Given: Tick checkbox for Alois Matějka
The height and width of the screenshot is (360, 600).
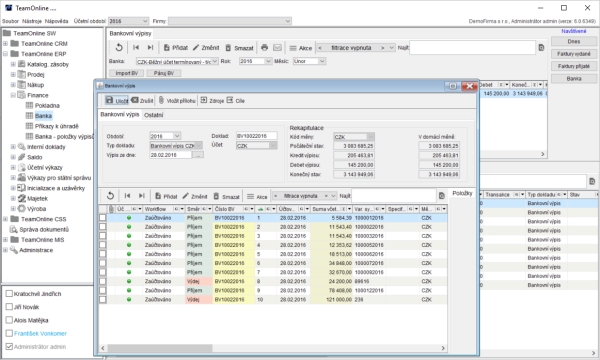Looking at the screenshot, I should click(10, 320).
